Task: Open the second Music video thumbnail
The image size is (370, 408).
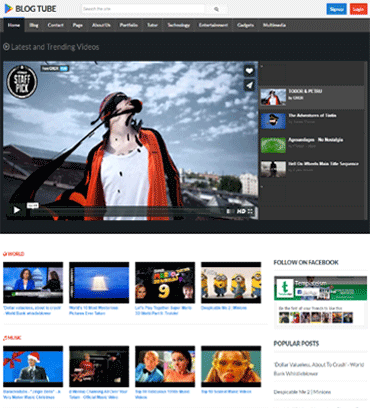Action: coord(99,366)
